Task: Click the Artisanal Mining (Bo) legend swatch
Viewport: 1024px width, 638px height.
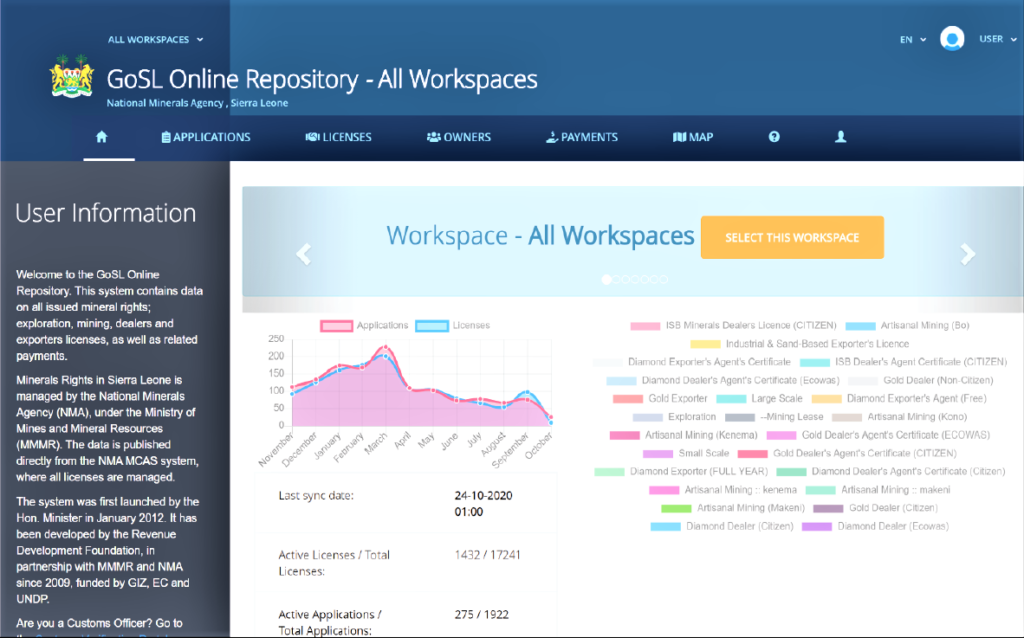Action: pyautogui.click(x=860, y=326)
